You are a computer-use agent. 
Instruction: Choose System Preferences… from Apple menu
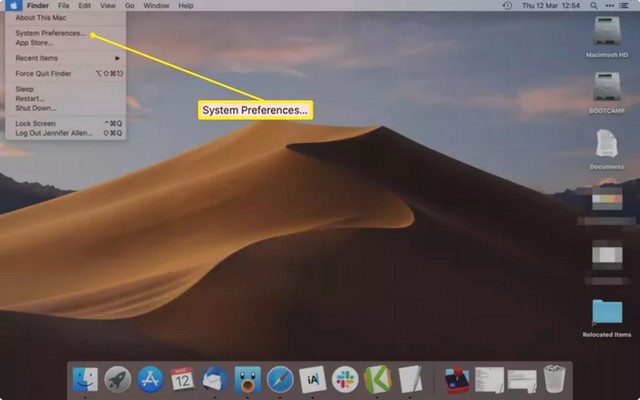tap(50, 33)
